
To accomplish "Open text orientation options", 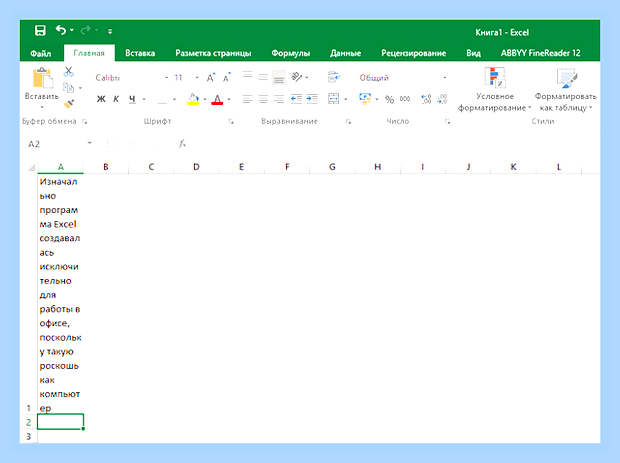I will pos(299,77).
